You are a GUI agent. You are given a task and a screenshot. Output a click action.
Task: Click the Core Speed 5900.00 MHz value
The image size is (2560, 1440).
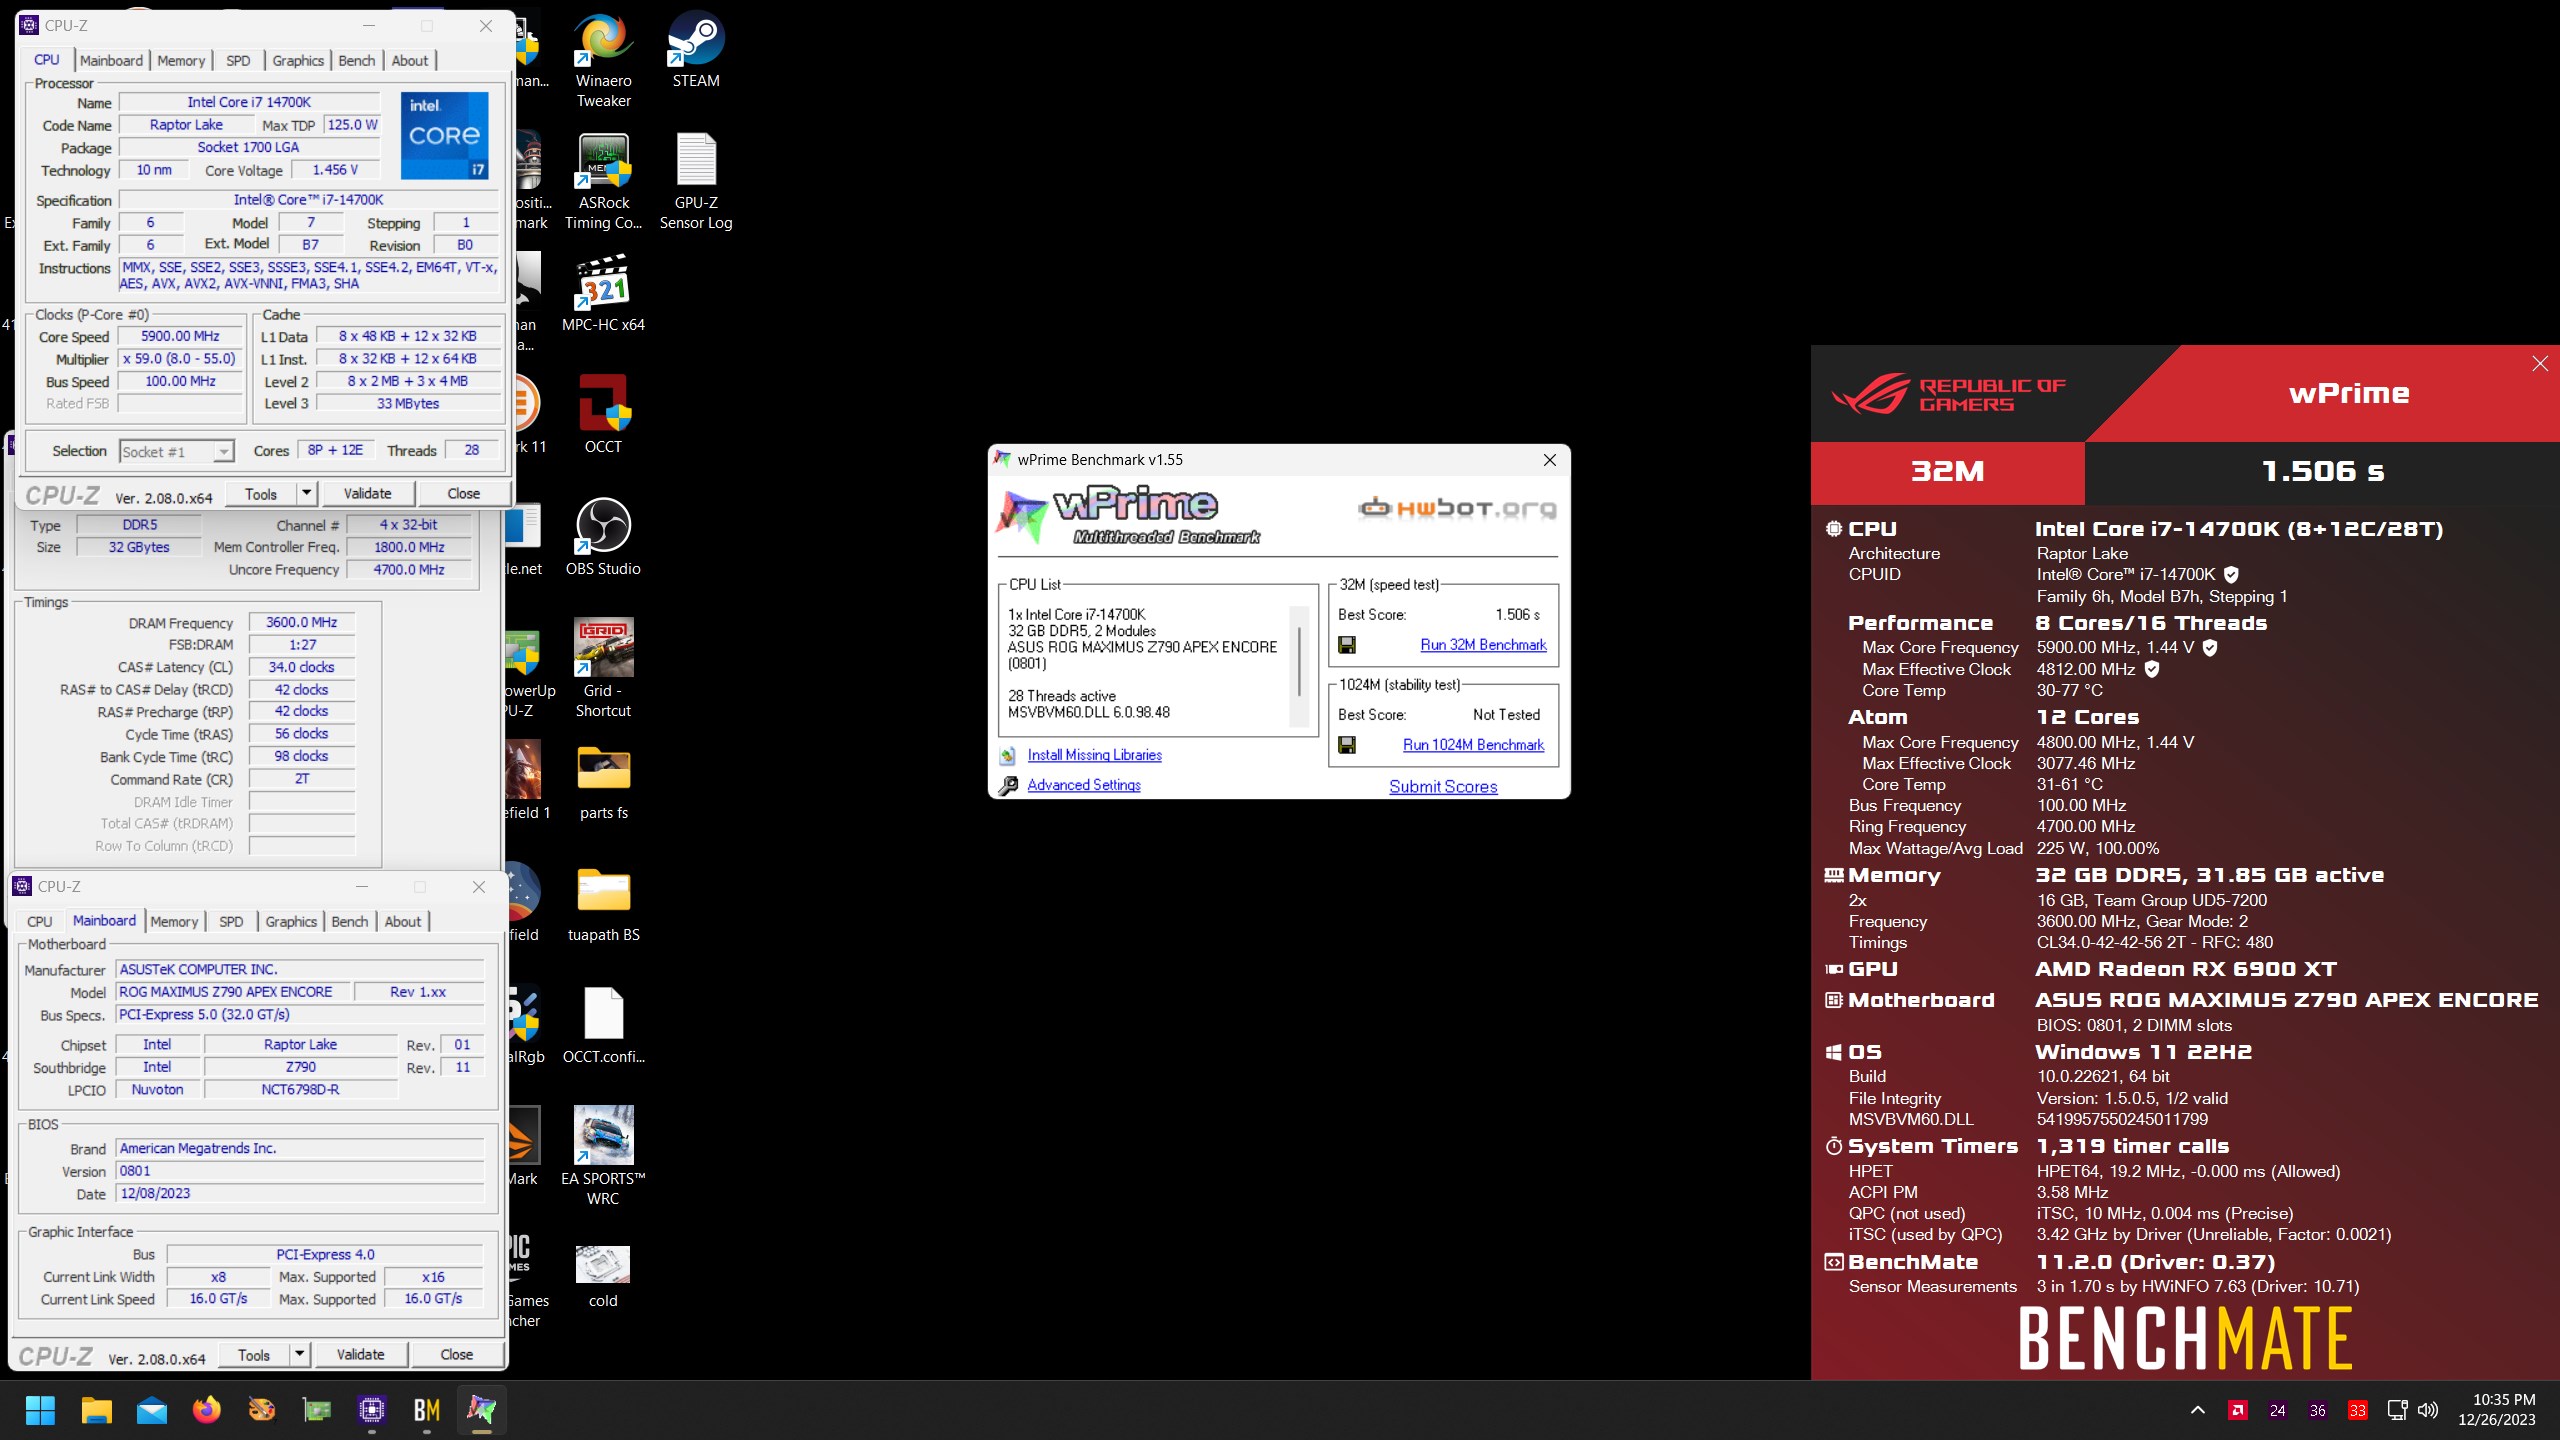coord(180,337)
